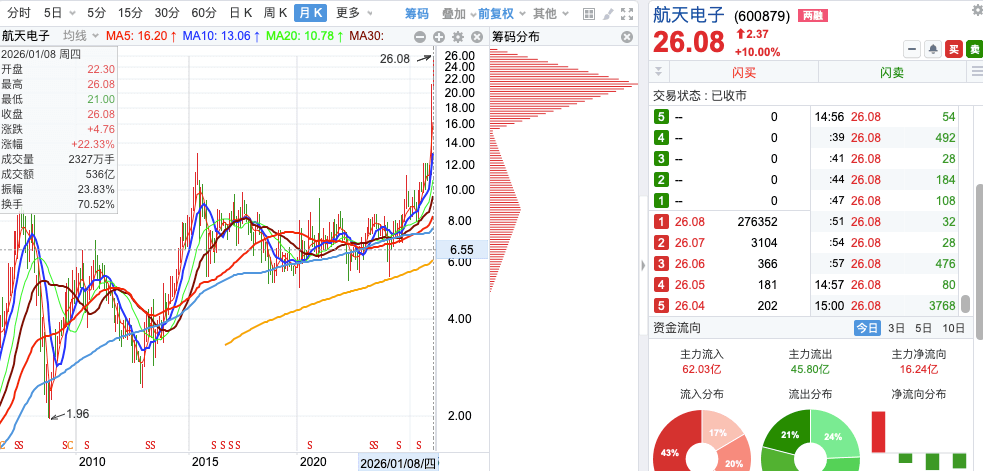Select buy level 1 order row
Image resolution: width=983 pixels, height=471 pixels.
[x=729, y=221]
